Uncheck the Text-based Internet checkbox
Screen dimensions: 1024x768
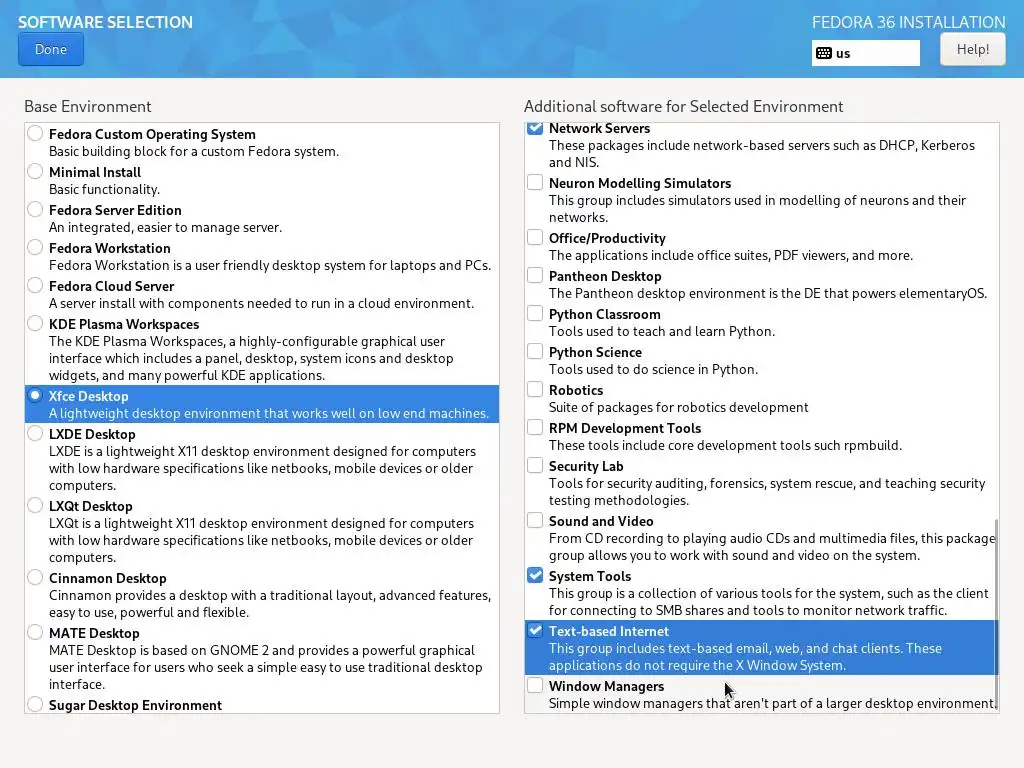coord(535,630)
